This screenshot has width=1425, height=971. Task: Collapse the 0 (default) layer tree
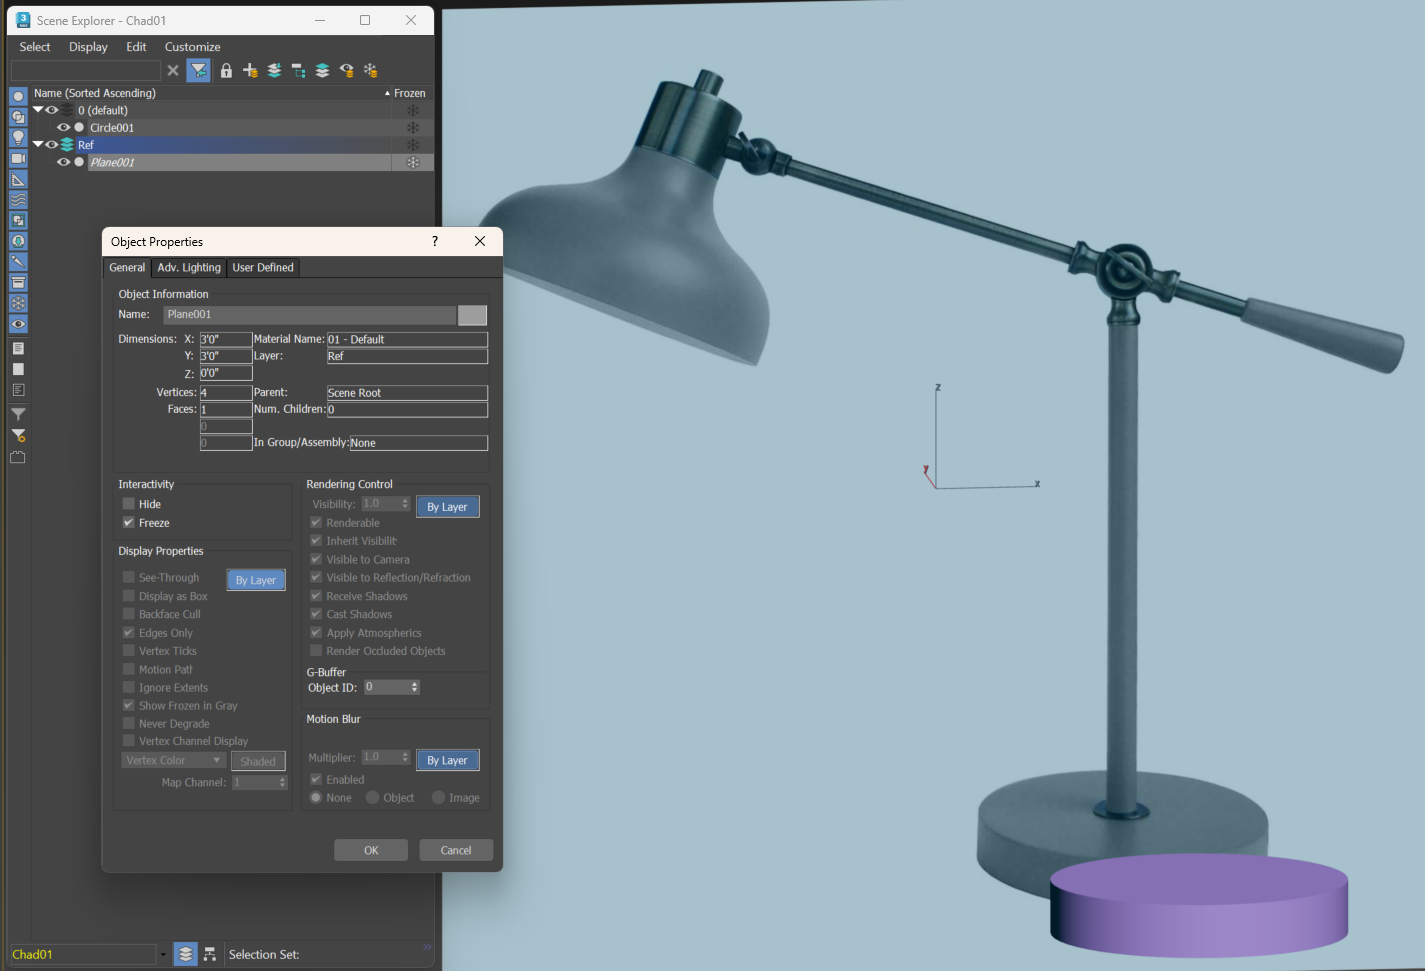pos(38,110)
